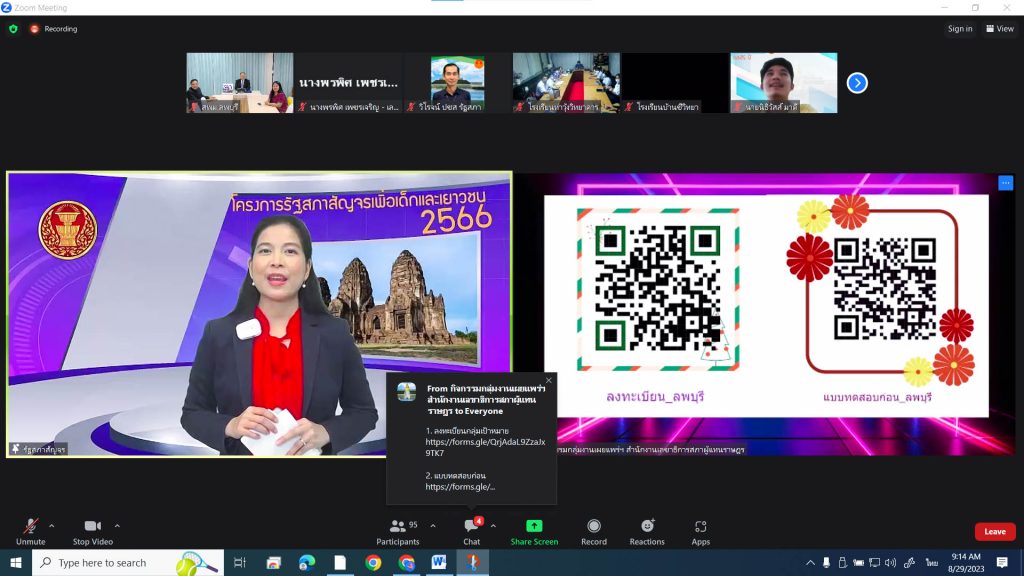Select the สพม.ลพบุรี participant thumbnail
This screenshot has width=1024, height=576.
tap(240, 83)
